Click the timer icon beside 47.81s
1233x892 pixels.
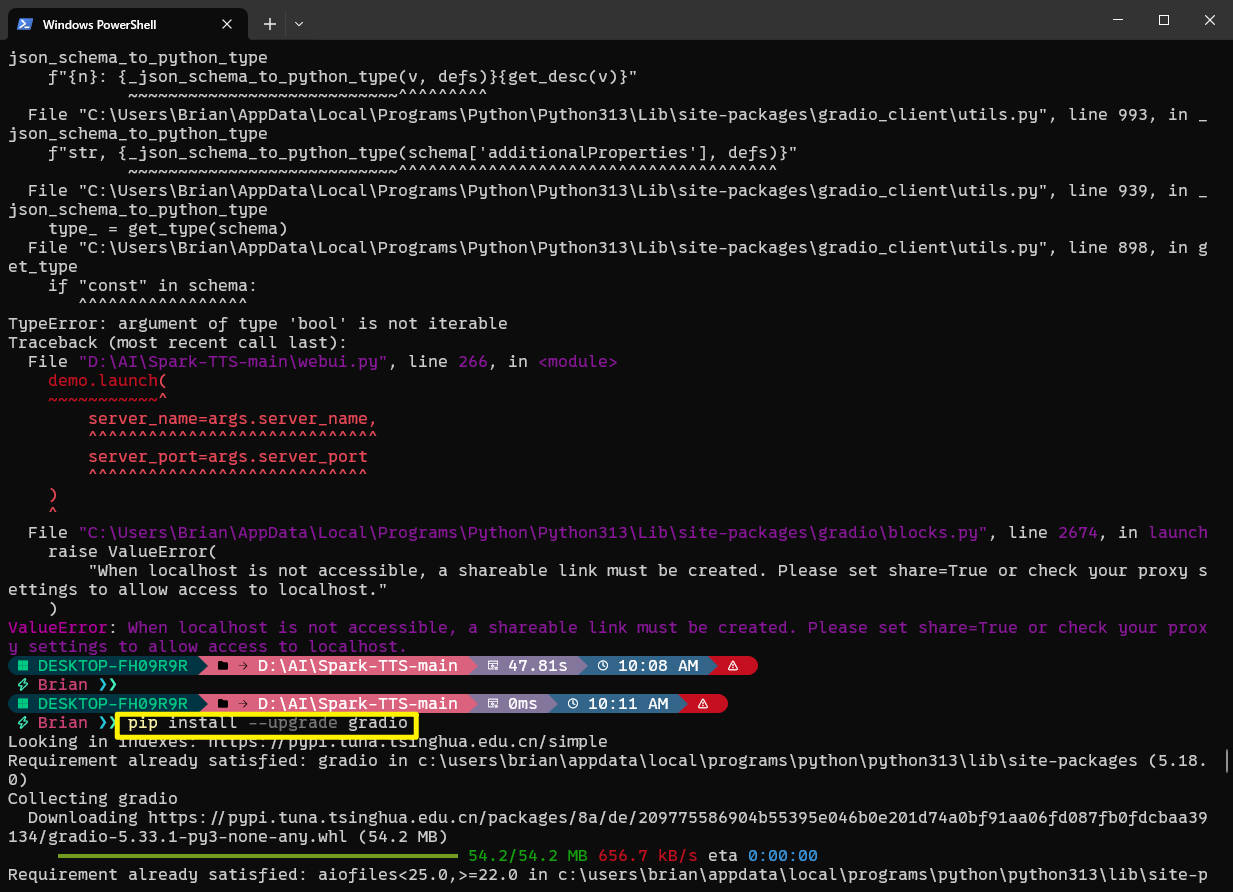(493, 666)
